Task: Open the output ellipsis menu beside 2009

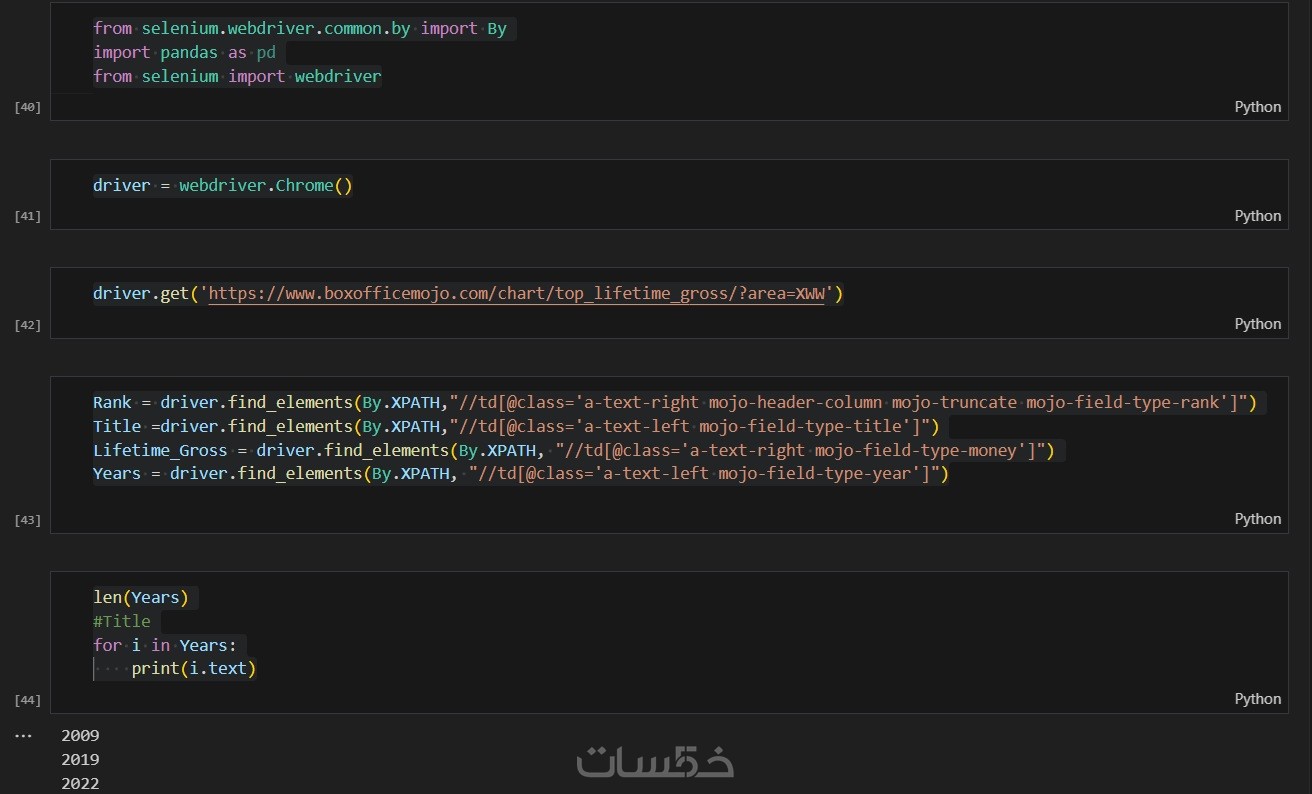Action: coord(24,735)
